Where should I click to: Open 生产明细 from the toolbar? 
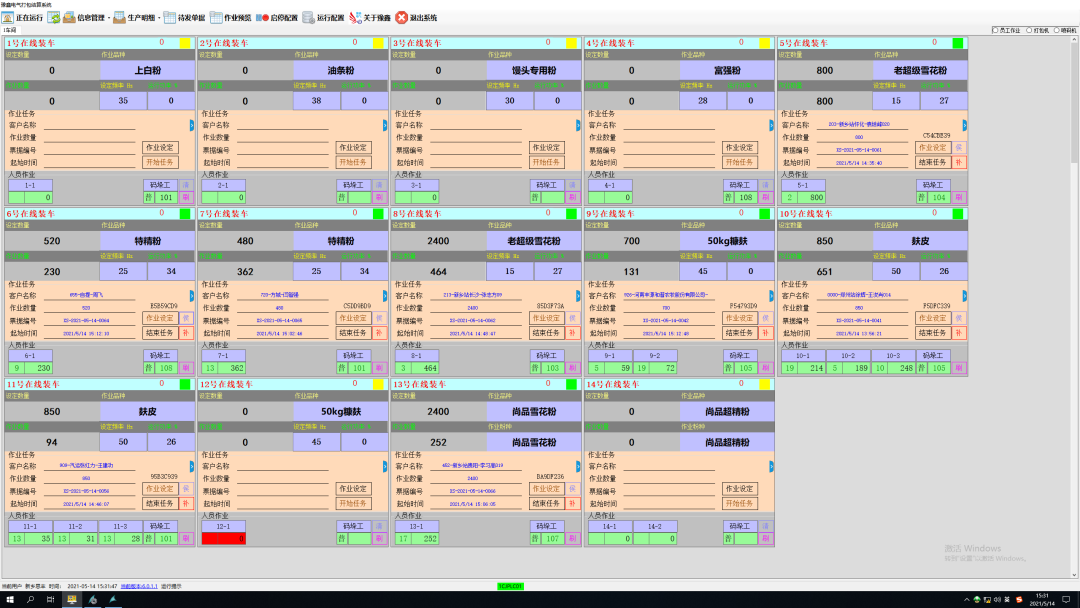coord(134,17)
